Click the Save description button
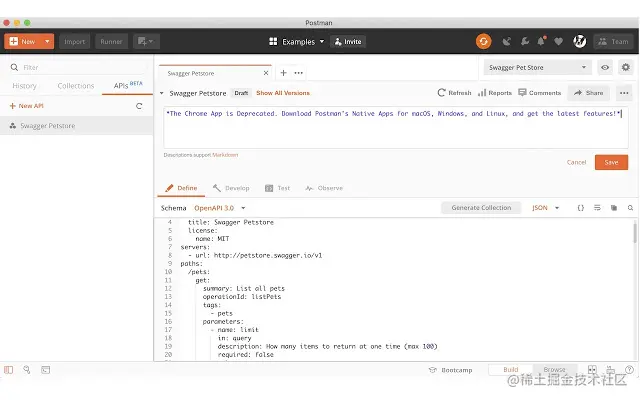The width and height of the screenshot is (640, 400). (611, 162)
